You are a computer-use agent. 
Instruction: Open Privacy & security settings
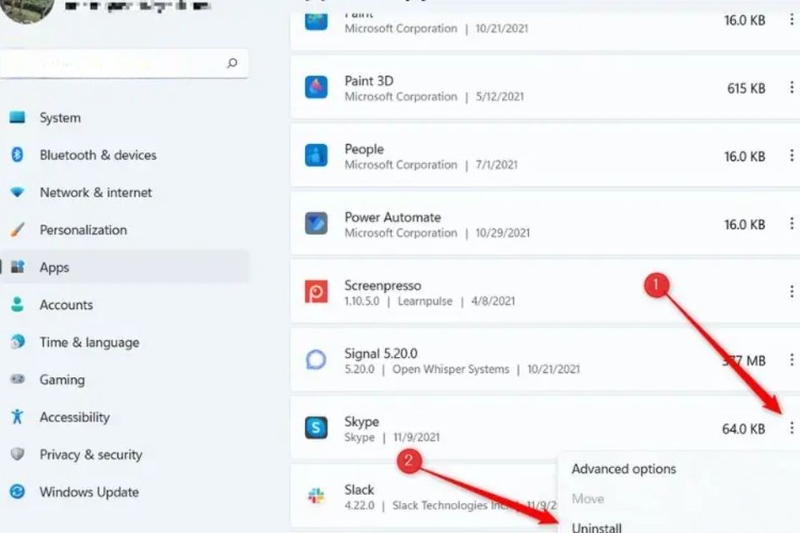91,454
